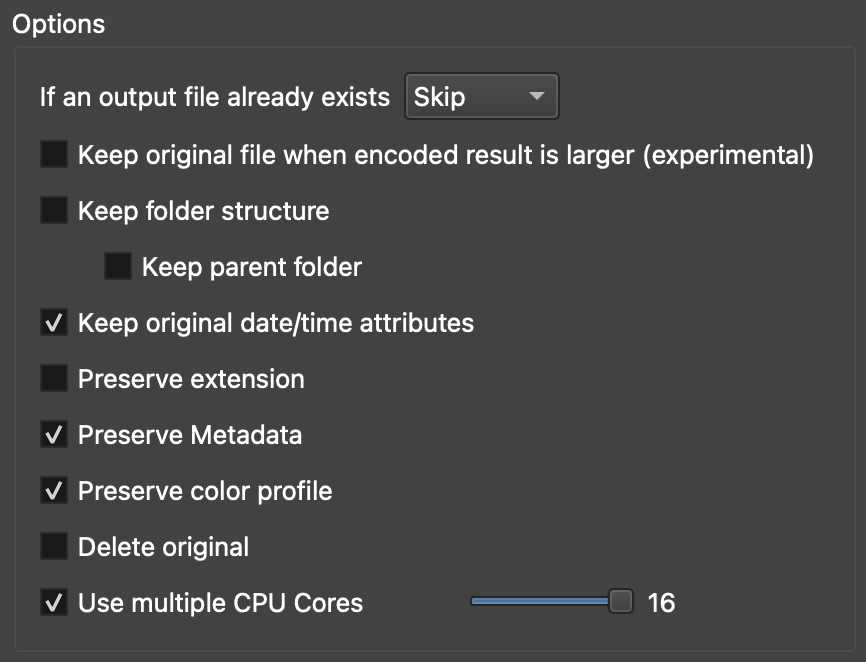866x662 pixels.
Task: Check the Keep folder structure box
Action: [x=54, y=211]
